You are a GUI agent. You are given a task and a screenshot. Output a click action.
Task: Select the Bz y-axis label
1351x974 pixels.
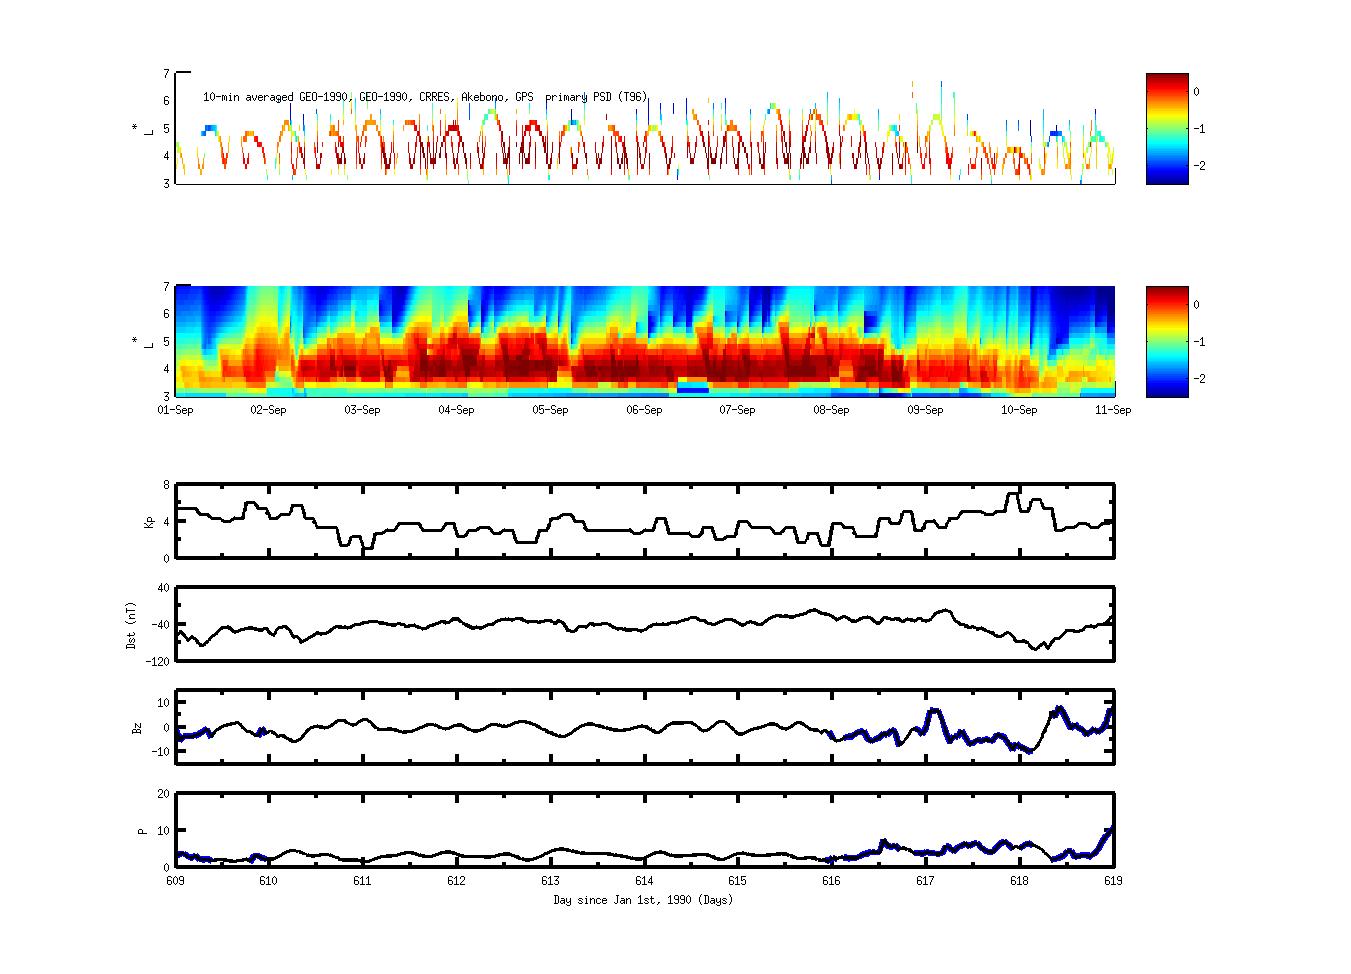pos(138,727)
